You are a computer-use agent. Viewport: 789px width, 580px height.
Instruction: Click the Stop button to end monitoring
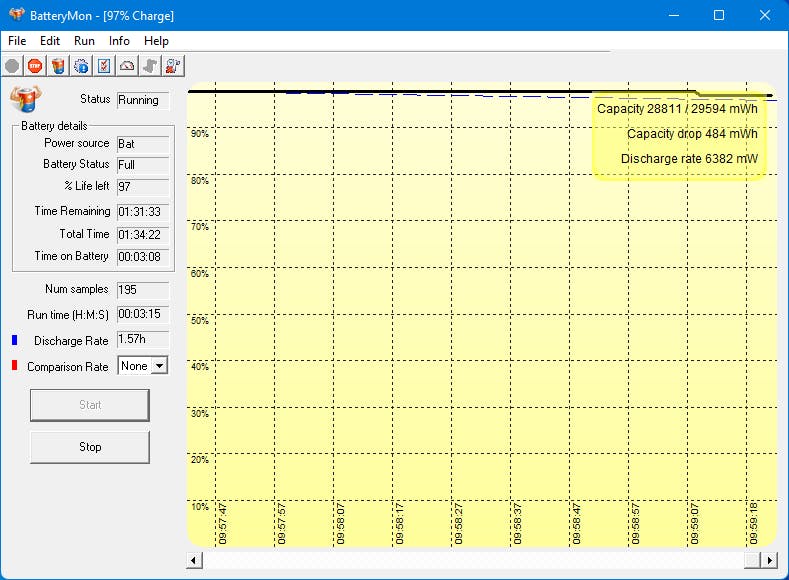tap(90, 447)
